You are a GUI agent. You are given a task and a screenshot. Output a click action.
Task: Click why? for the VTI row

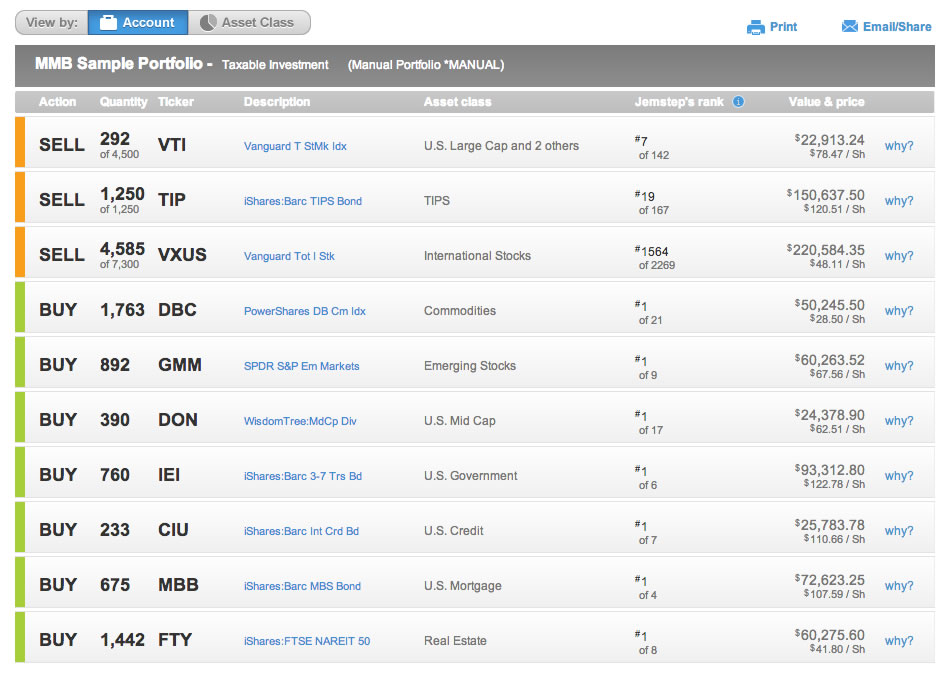coord(899,146)
